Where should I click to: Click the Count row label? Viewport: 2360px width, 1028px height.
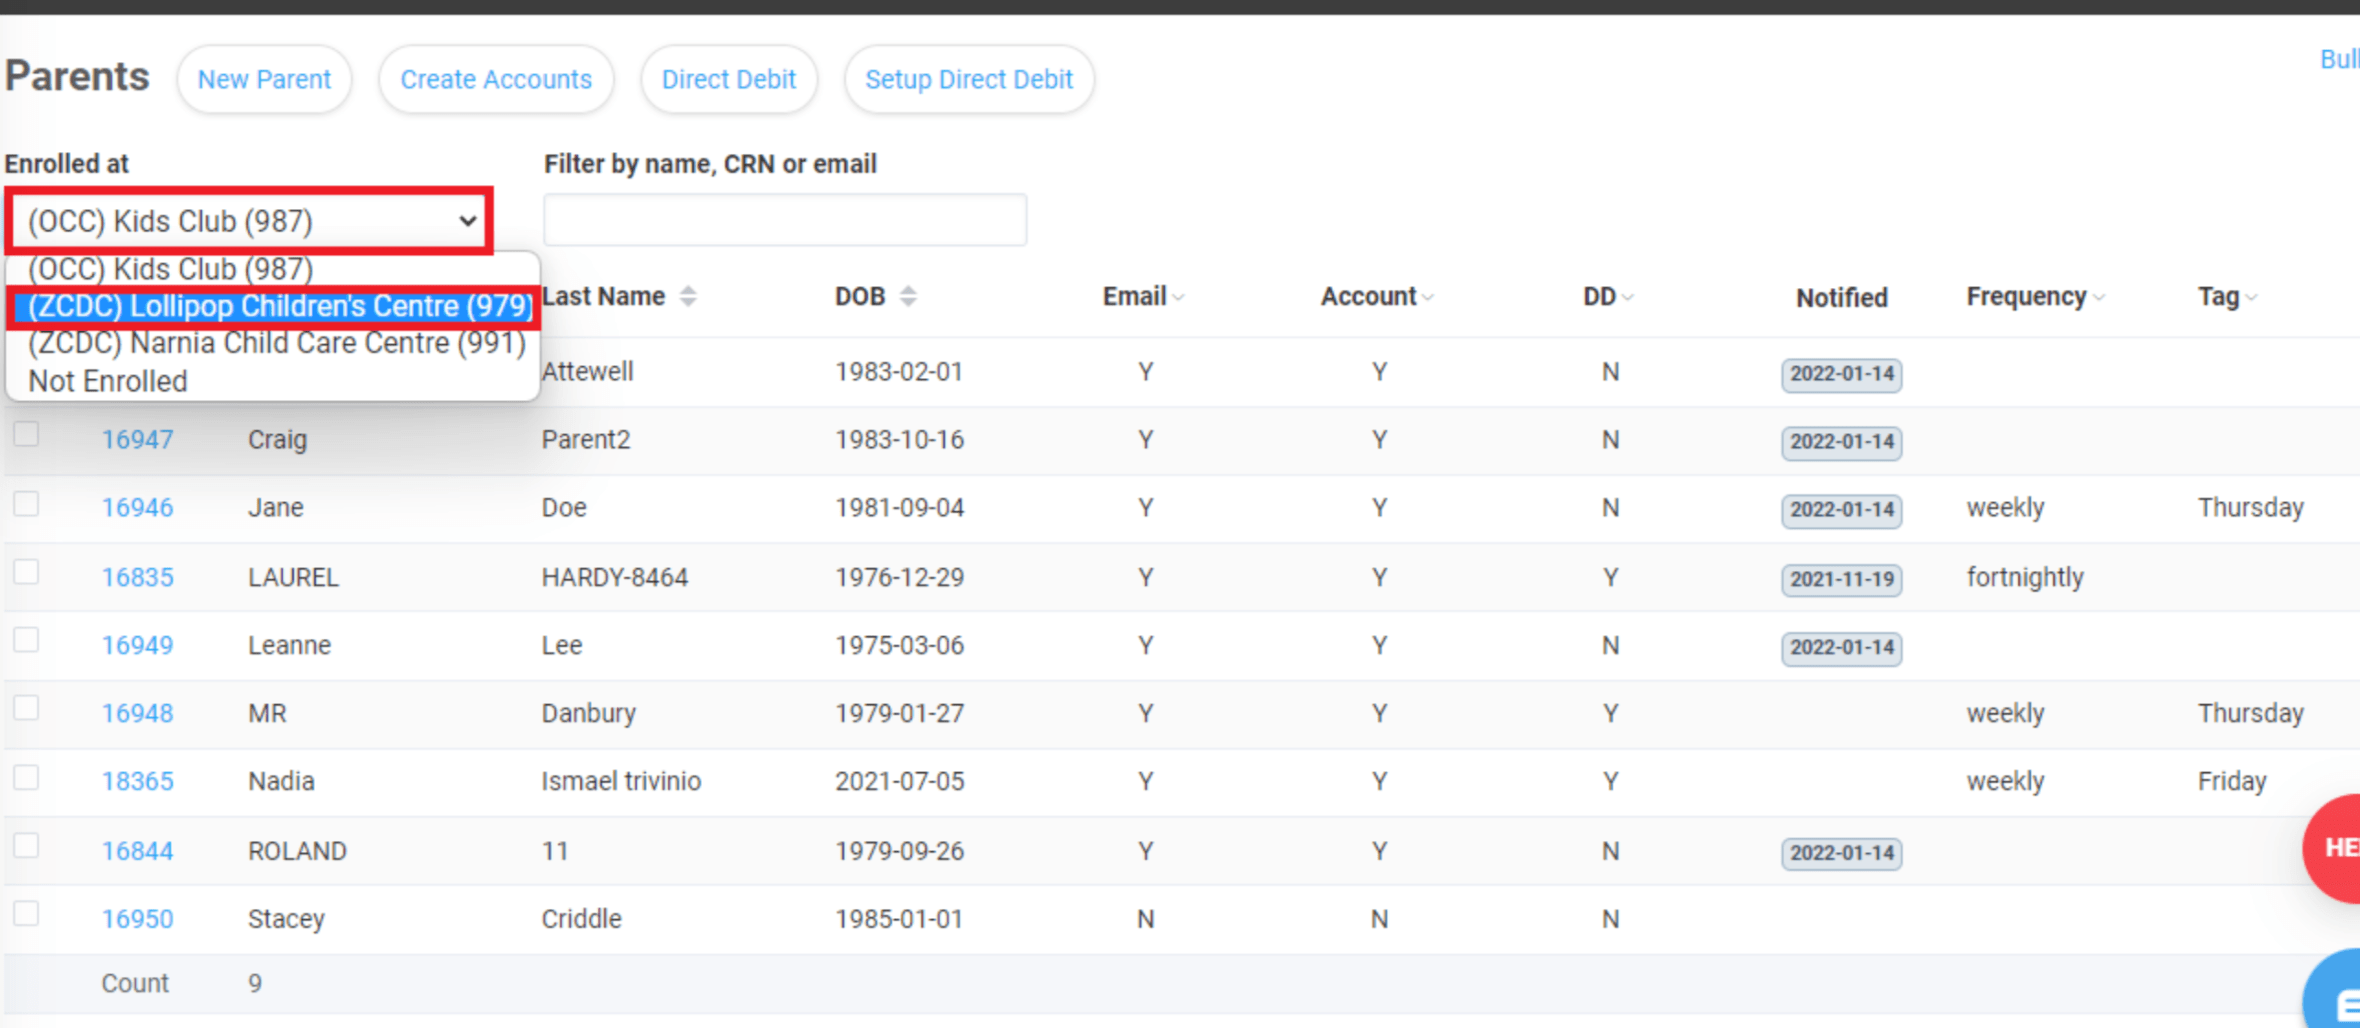click(135, 984)
